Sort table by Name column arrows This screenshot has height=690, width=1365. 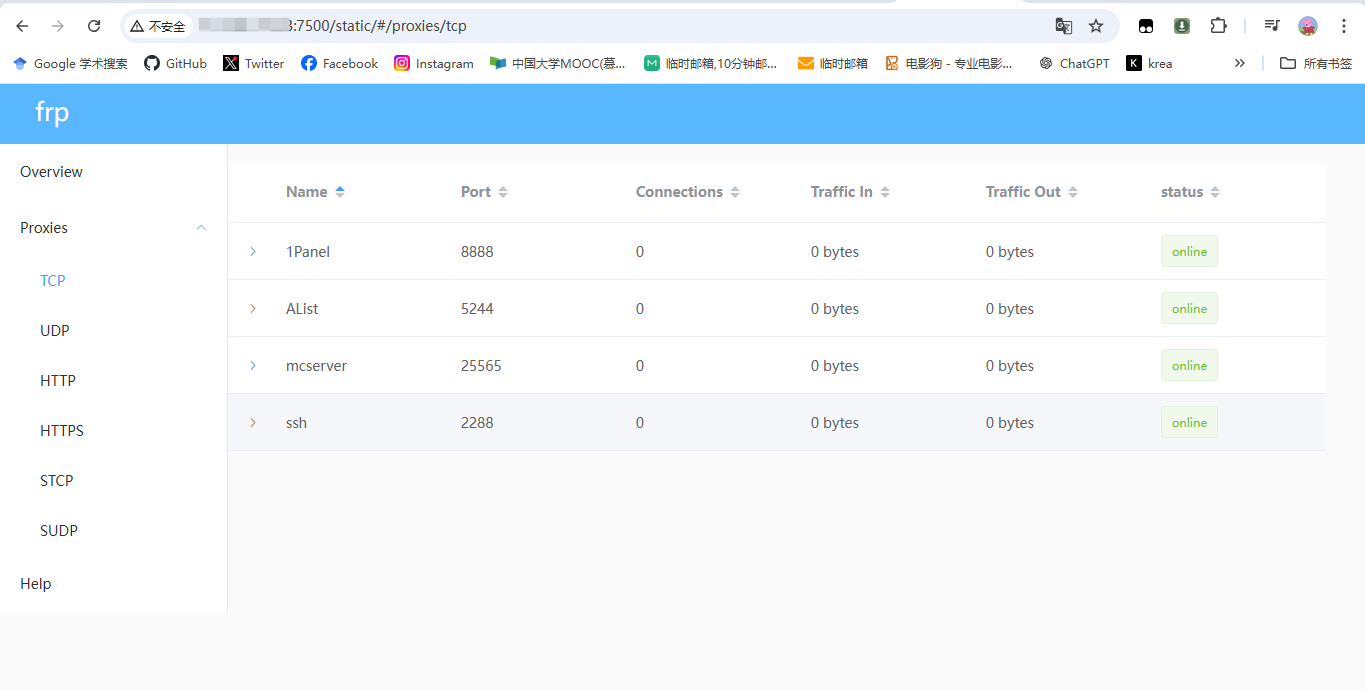tap(340, 192)
